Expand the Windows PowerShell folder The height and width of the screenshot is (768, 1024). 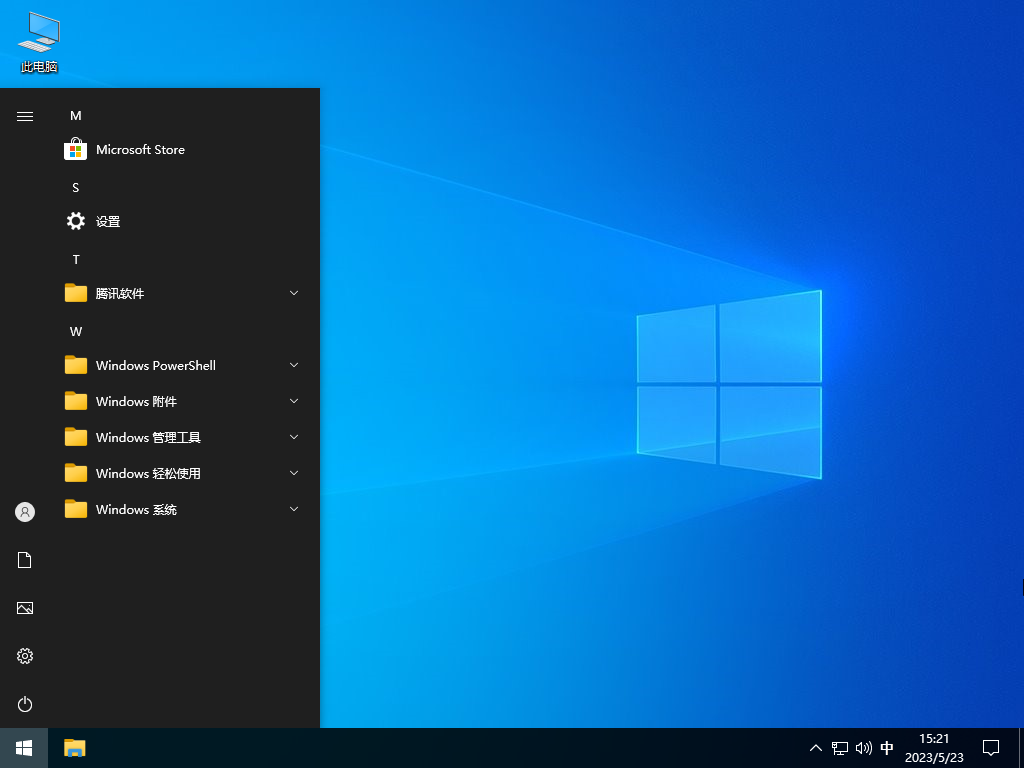pos(293,365)
